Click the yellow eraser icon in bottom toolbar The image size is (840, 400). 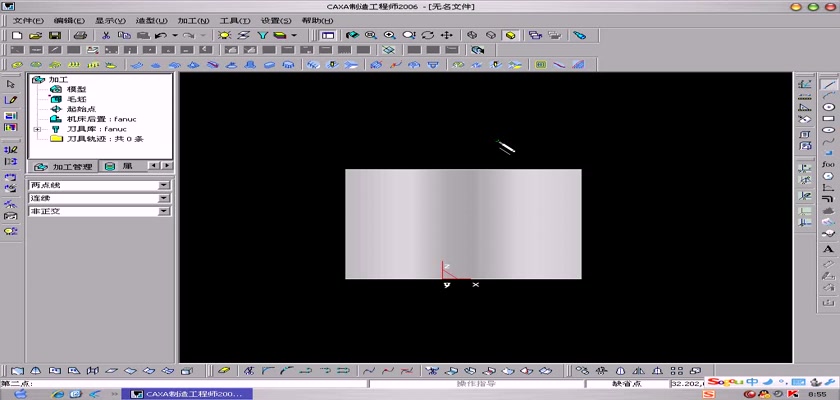(224, 371)
